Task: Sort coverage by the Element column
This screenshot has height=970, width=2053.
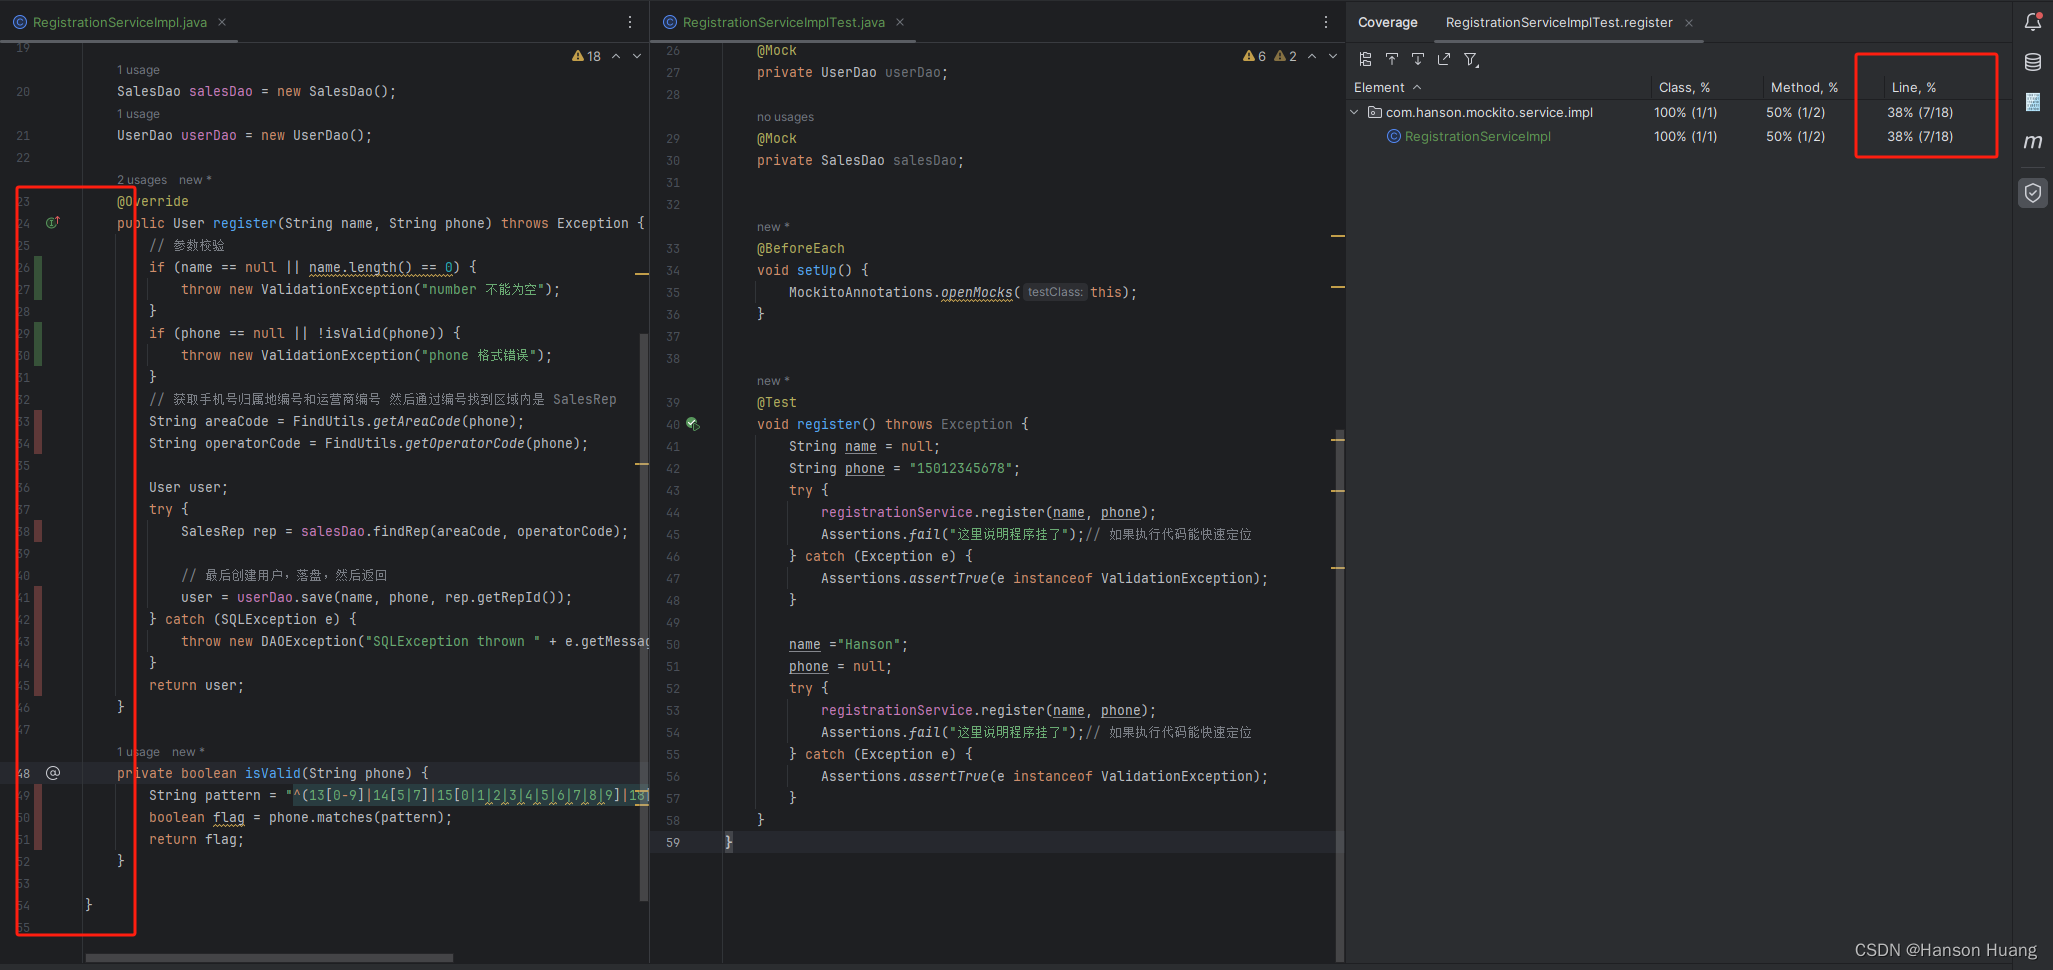Action: (x=1387, y=87)
